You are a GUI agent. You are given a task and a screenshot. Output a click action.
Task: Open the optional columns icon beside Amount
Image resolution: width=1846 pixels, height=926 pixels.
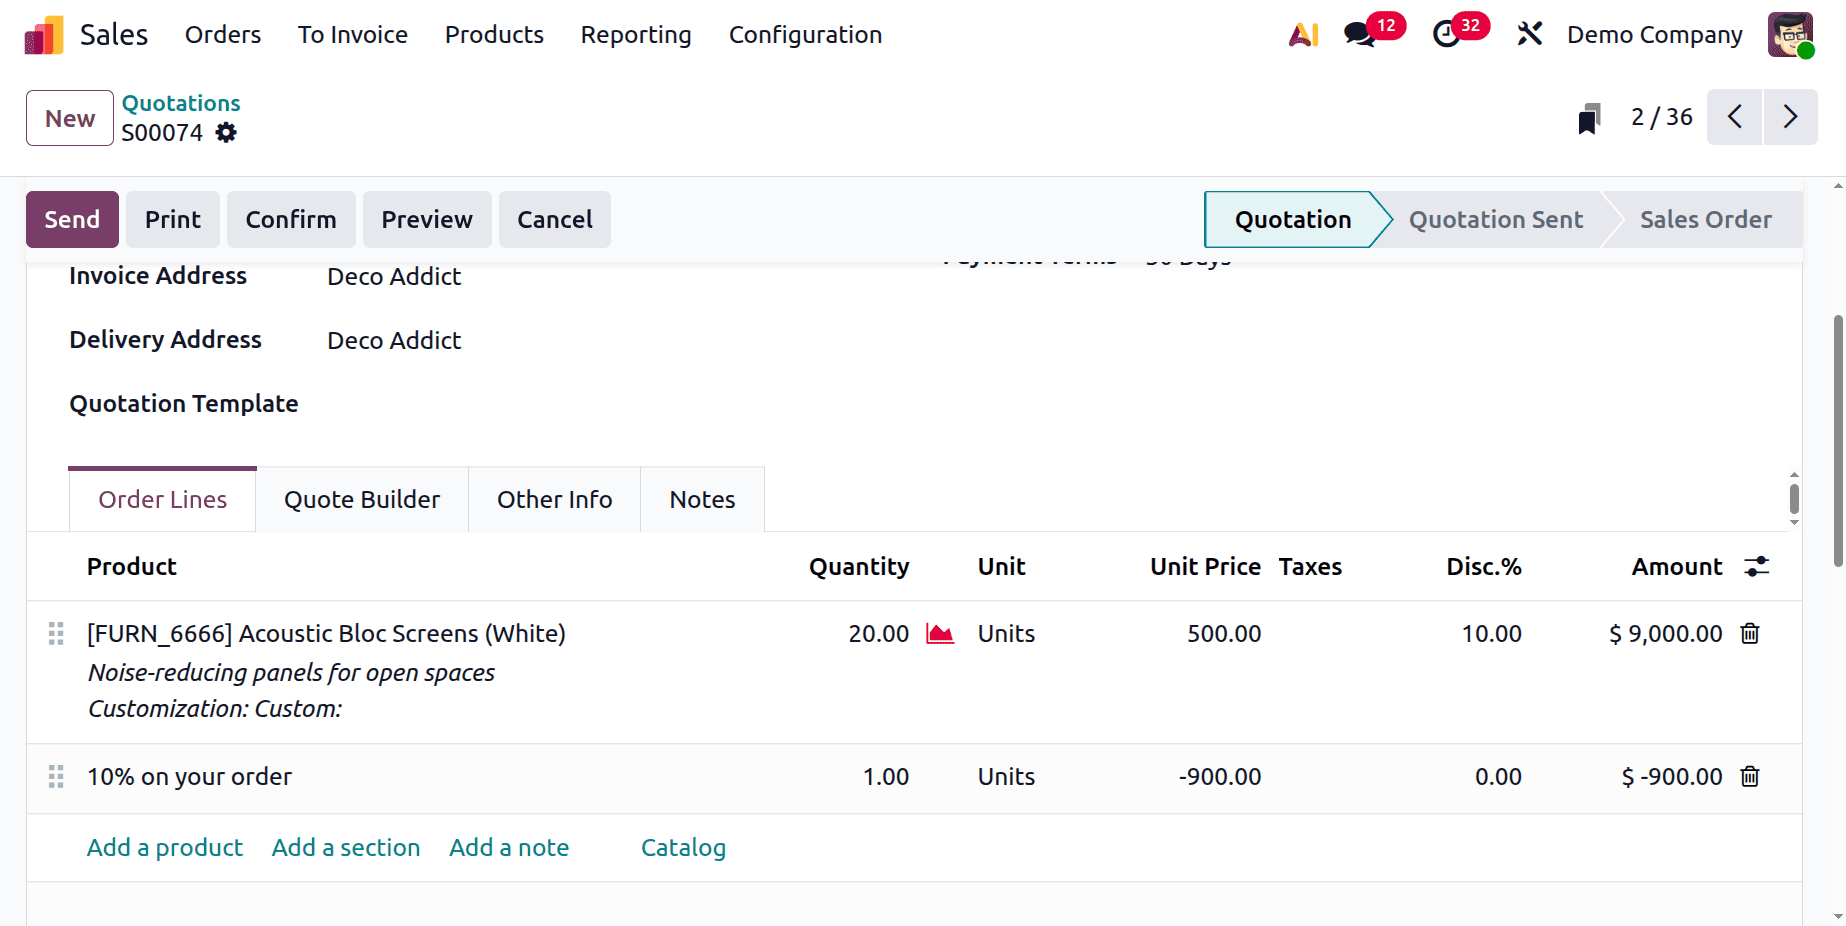(1757, 566)
